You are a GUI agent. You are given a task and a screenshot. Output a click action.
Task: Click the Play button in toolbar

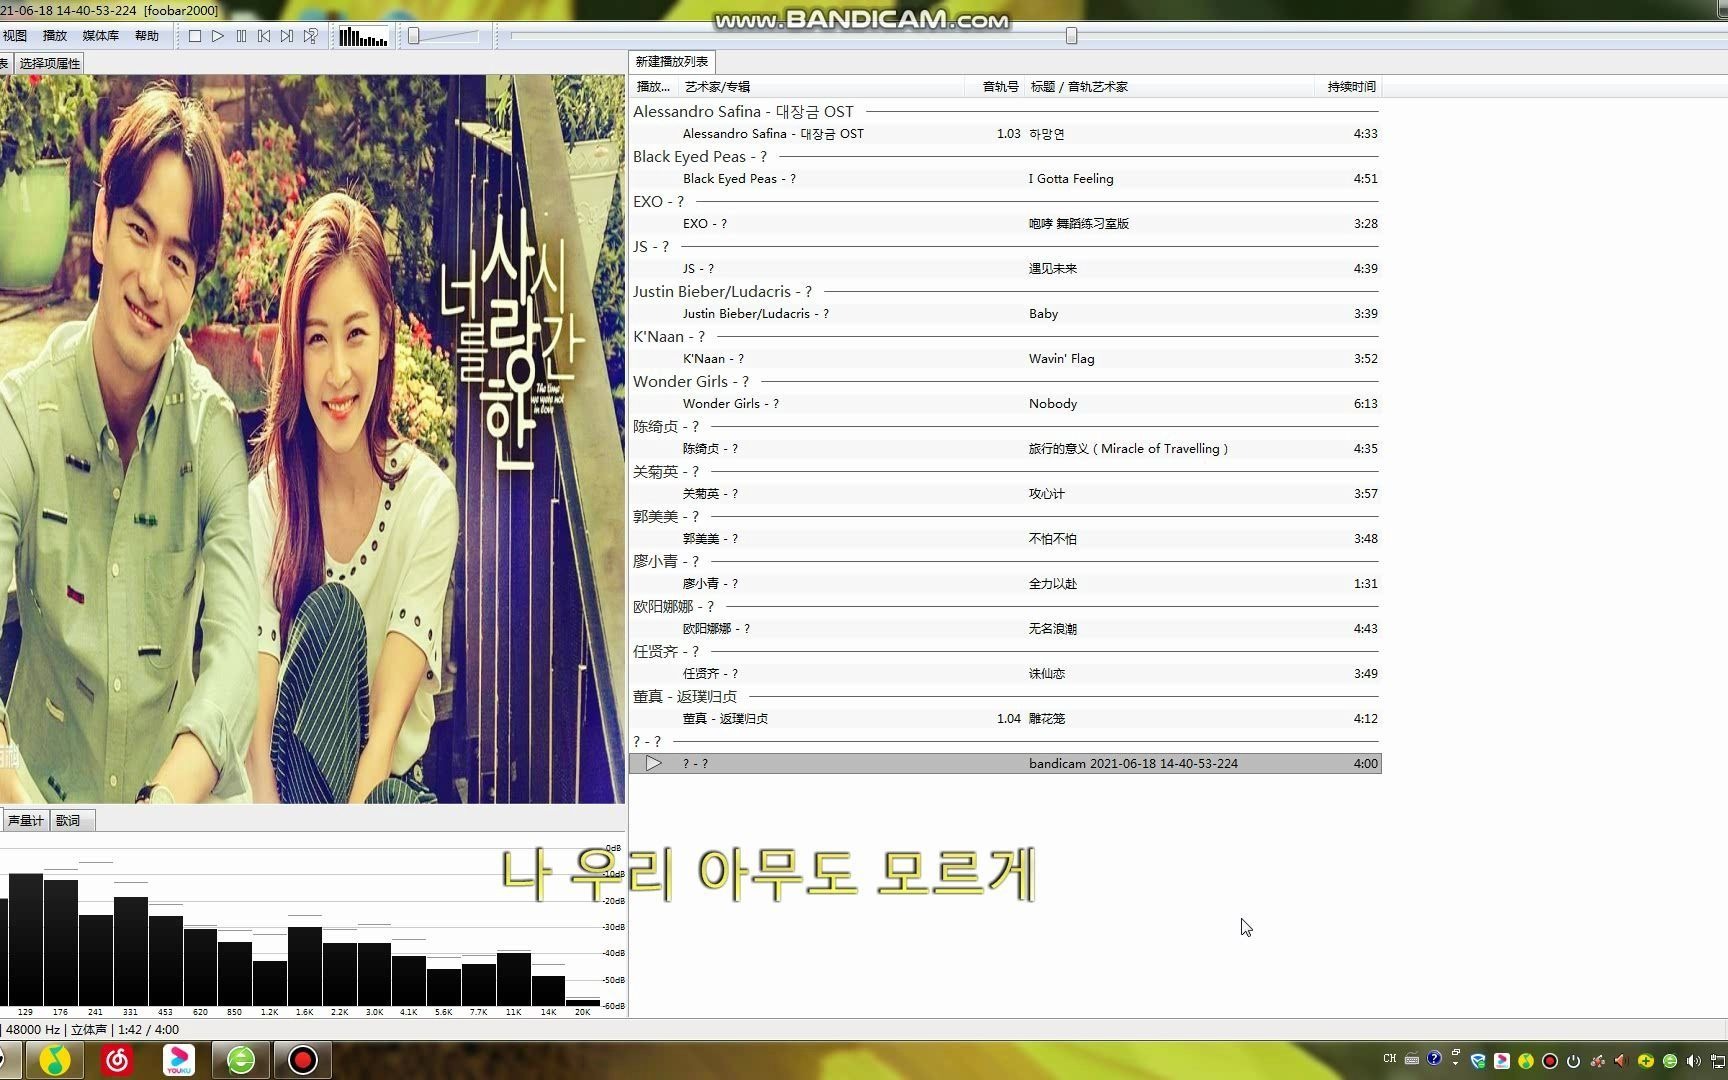click(x=218, y=36)
